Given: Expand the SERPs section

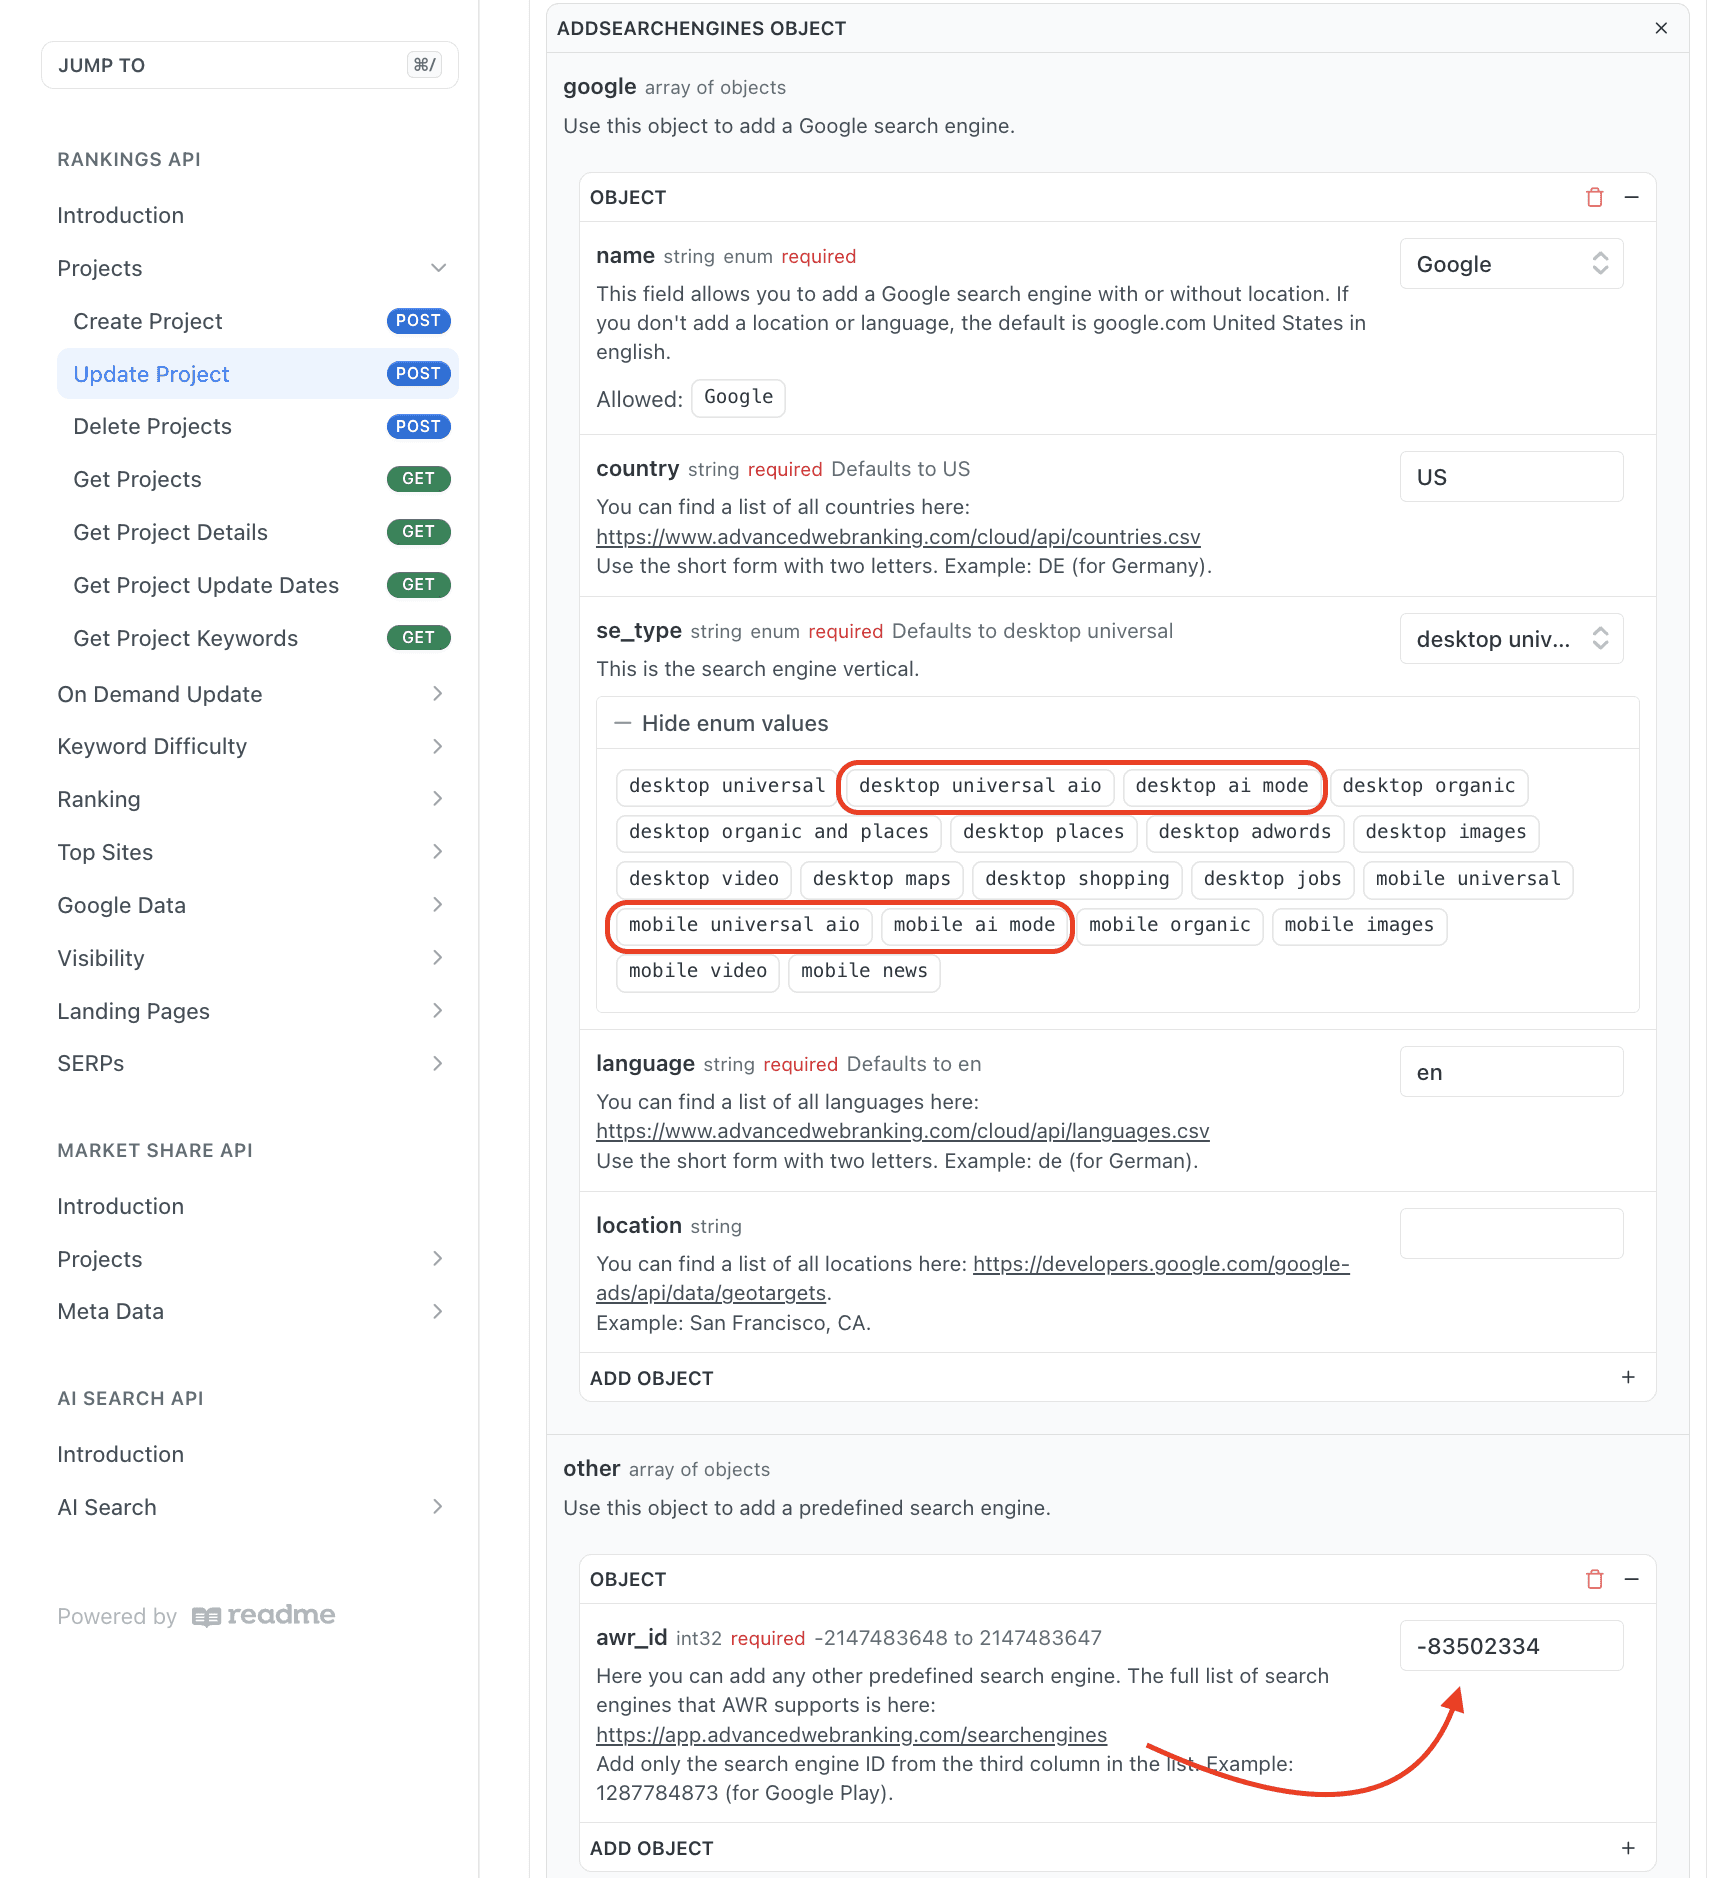Looking at the screenshot, I should tap(438, 1063).
